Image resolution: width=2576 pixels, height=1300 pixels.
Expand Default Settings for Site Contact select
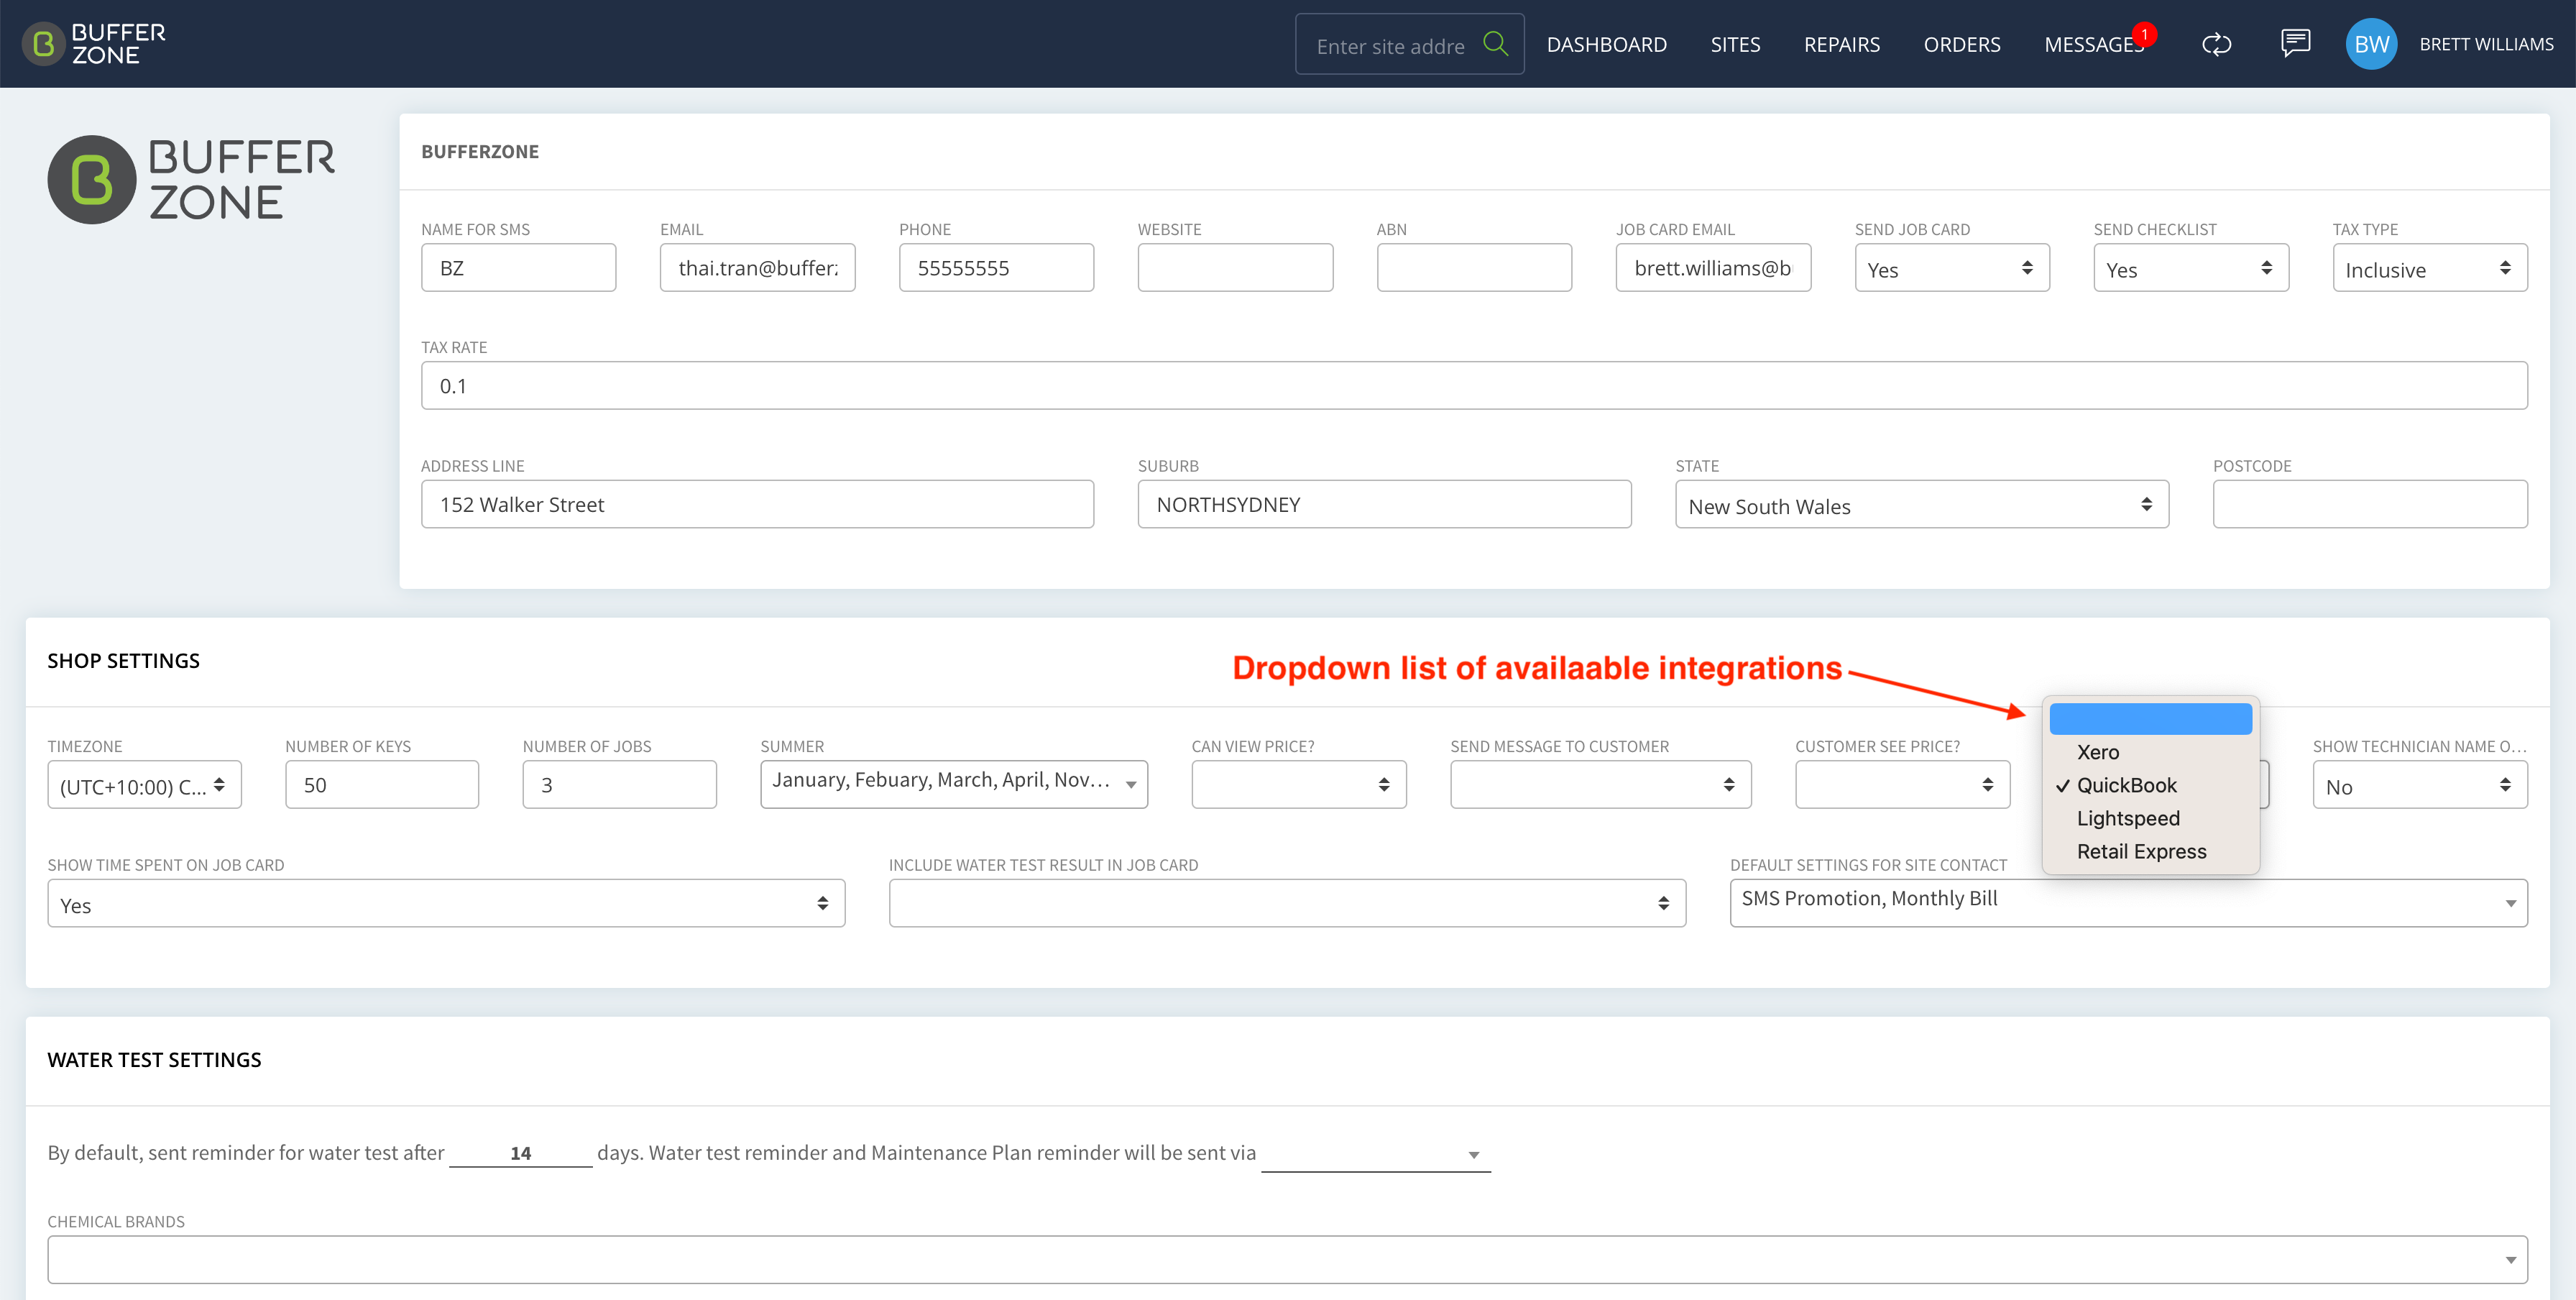2129,903
